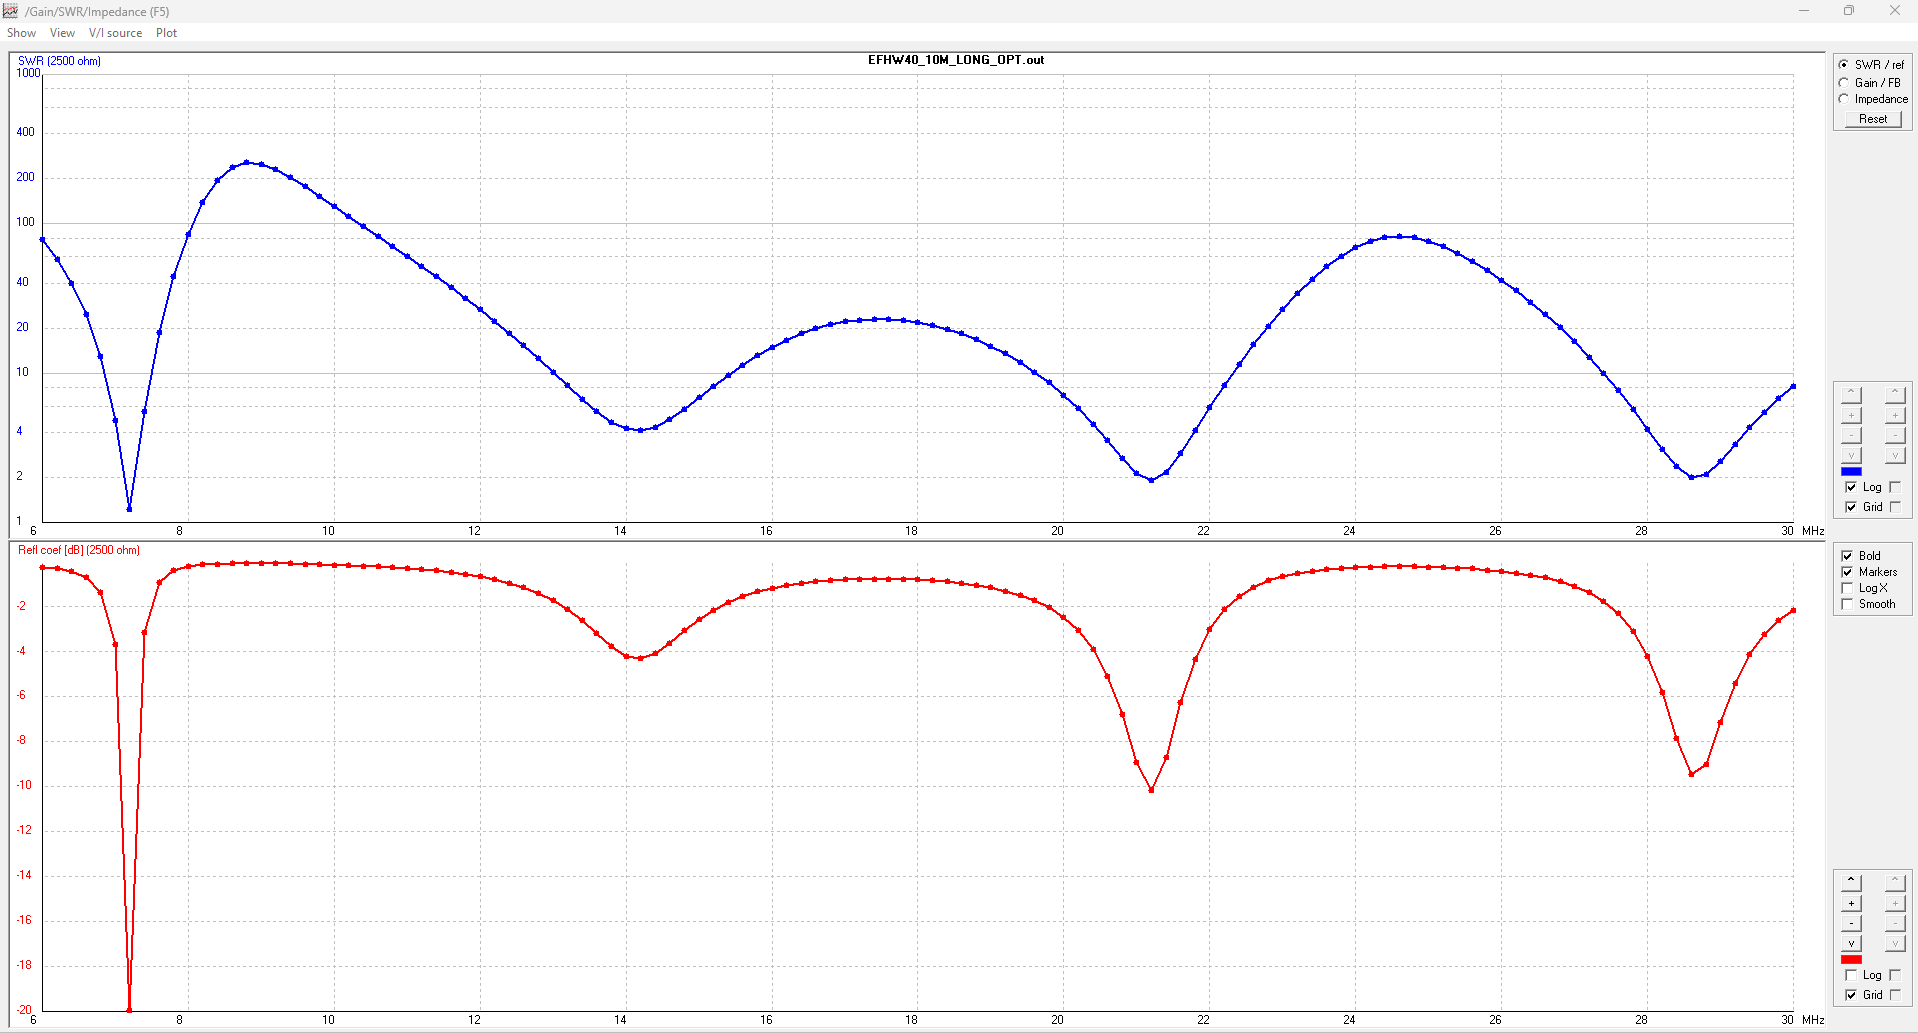Click the up-arrow scale button for the red Refl coef plot
This screenshot has height=1033, width=1918.
click(x=1851, y=882)
